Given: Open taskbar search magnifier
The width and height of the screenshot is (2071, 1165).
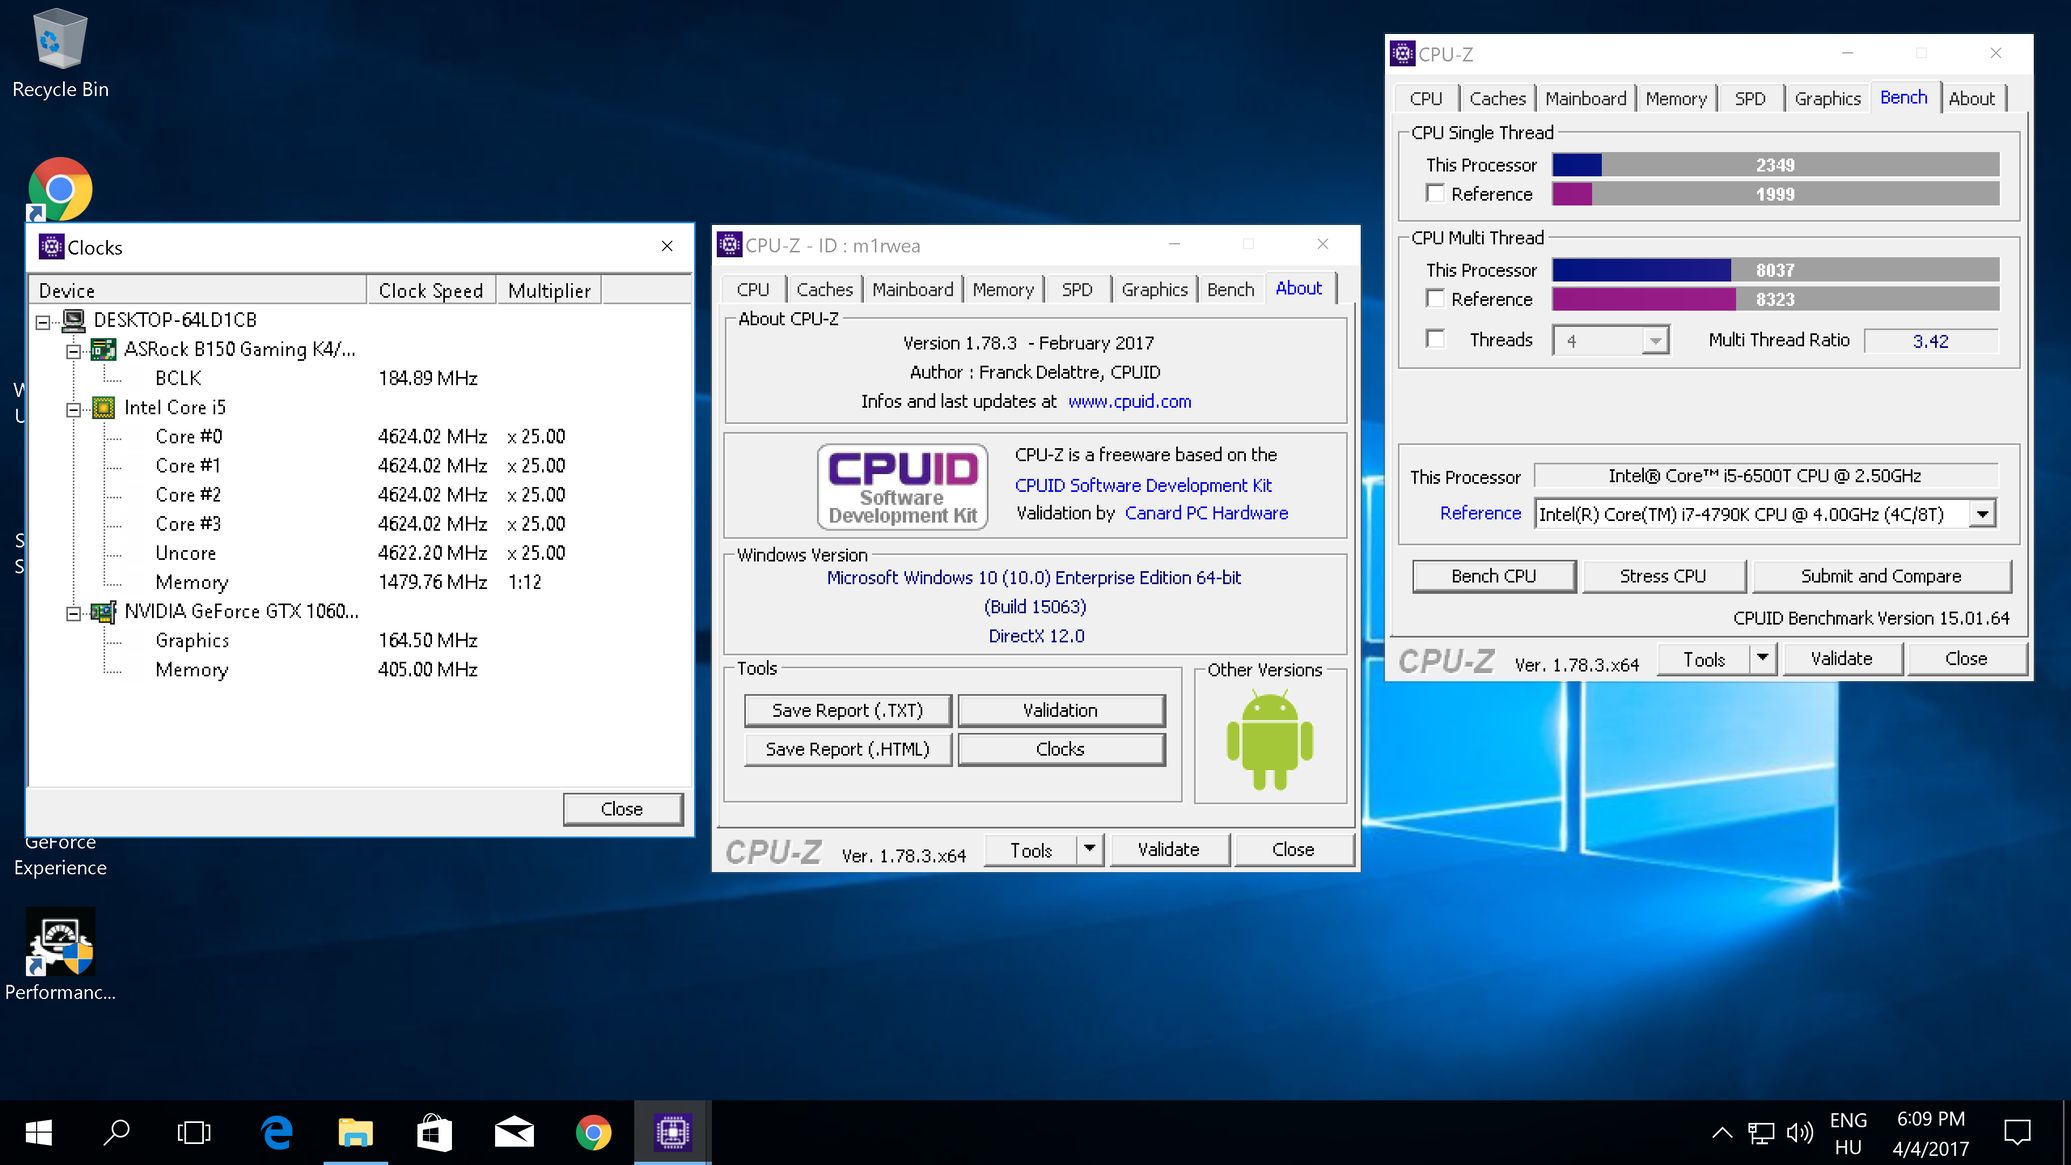Looking at the screenshot, I should click(116, 1133).
